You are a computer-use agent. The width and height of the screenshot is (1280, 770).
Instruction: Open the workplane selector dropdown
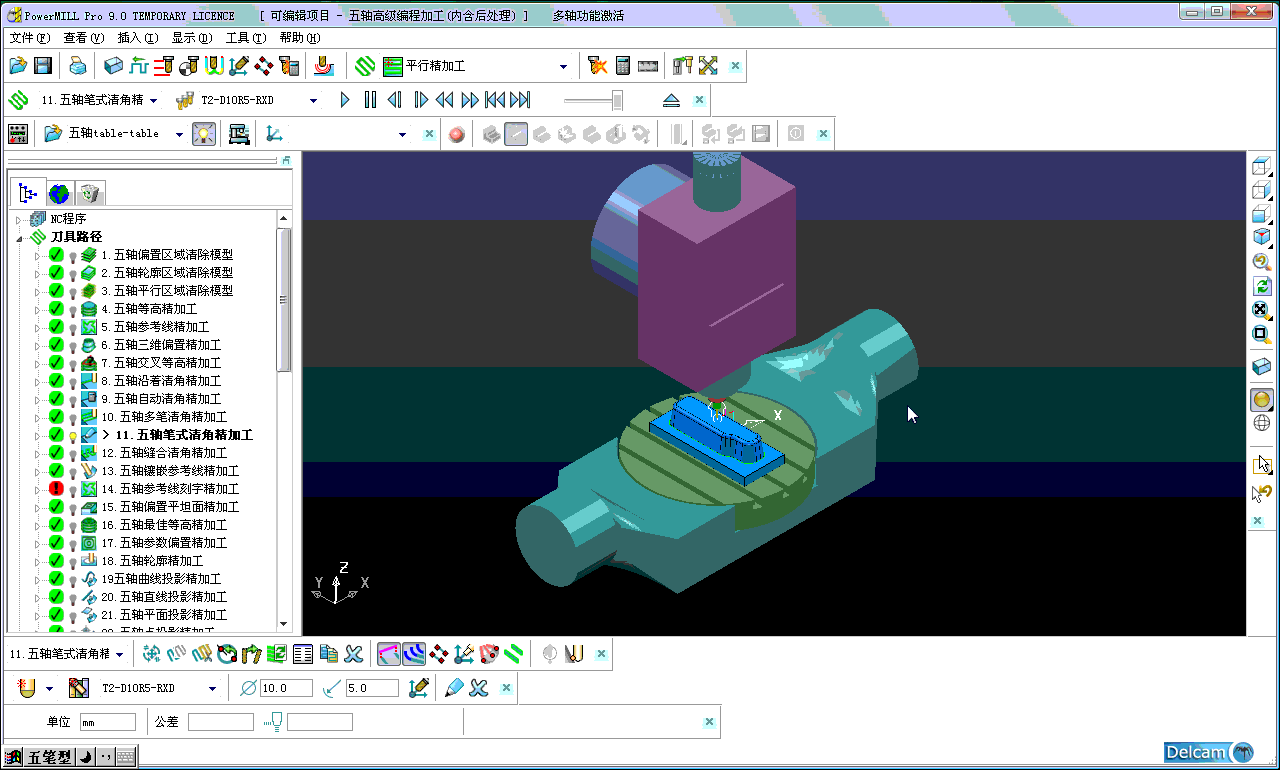tap(403, 134)
